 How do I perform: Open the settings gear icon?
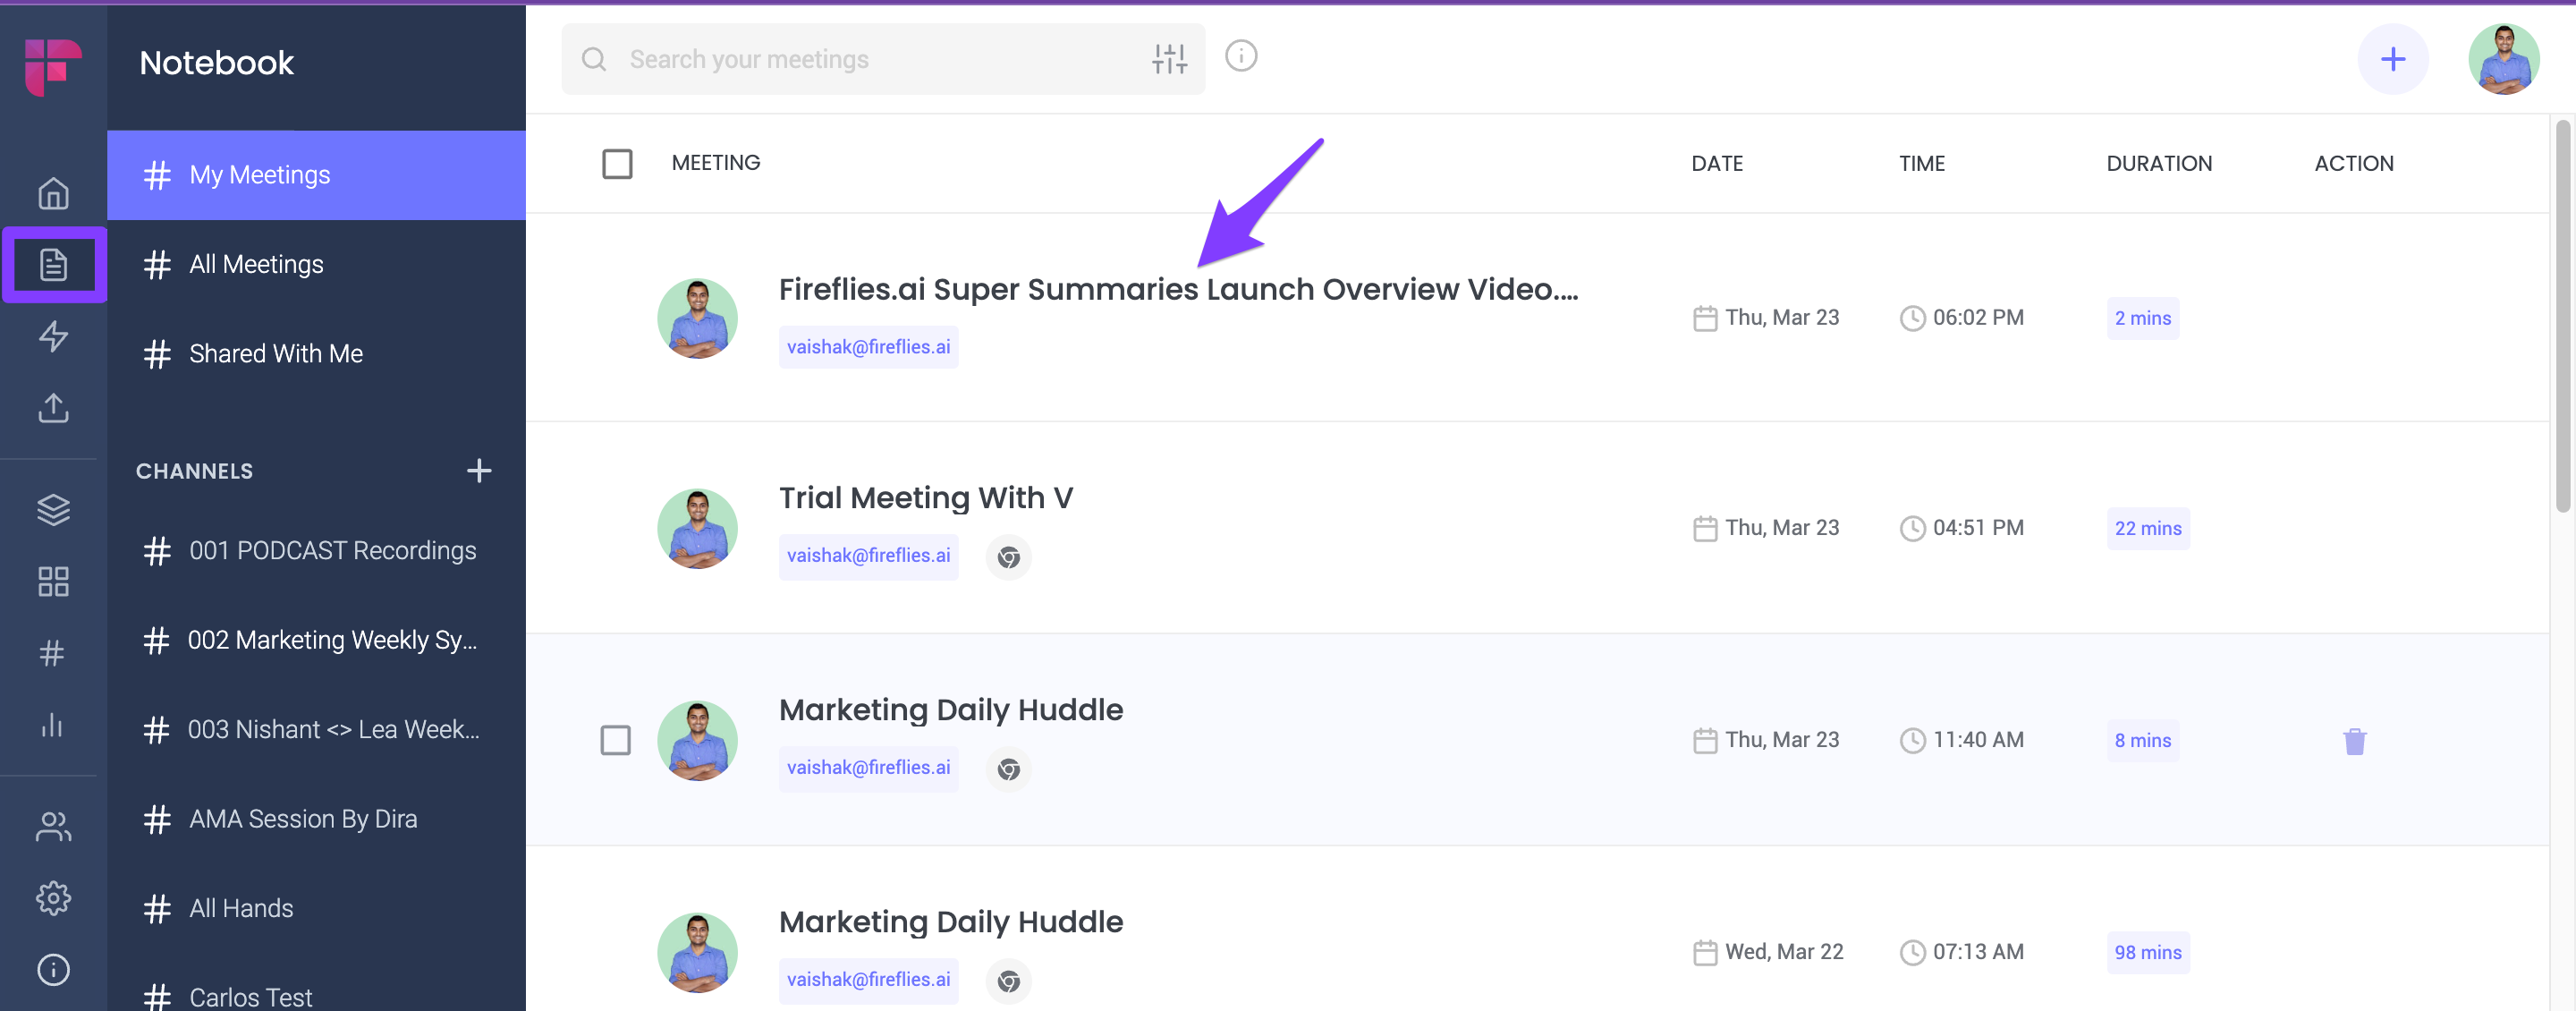tap(53, 898)
